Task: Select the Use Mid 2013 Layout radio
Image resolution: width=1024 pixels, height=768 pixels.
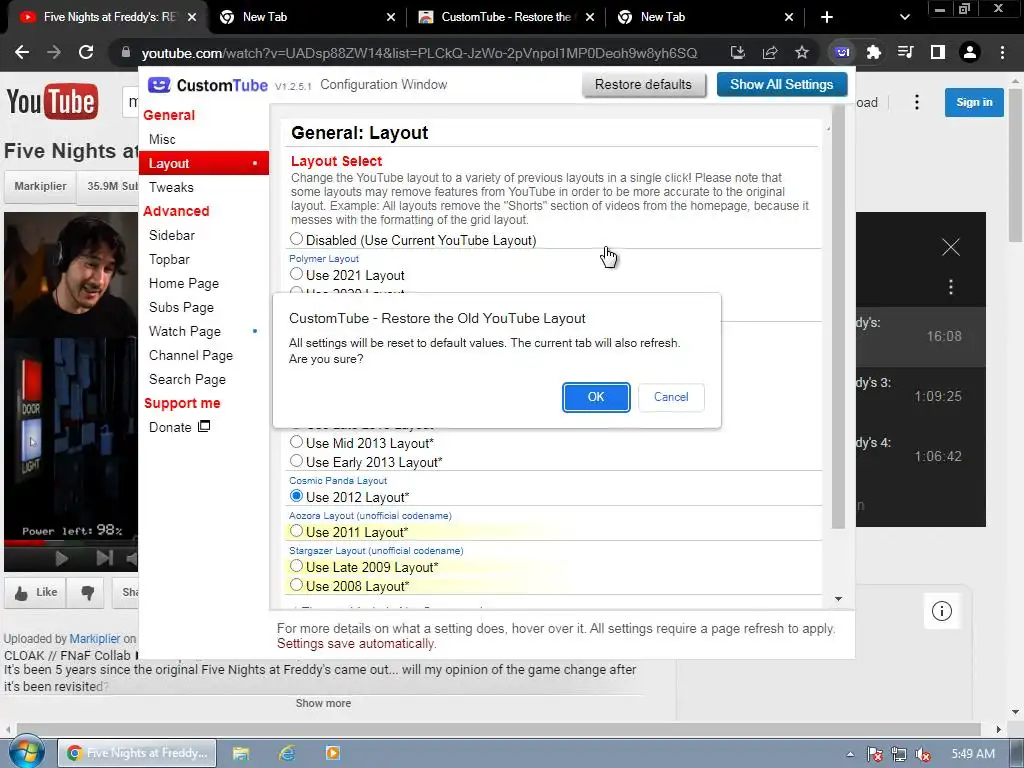Action: pos(296,442)
